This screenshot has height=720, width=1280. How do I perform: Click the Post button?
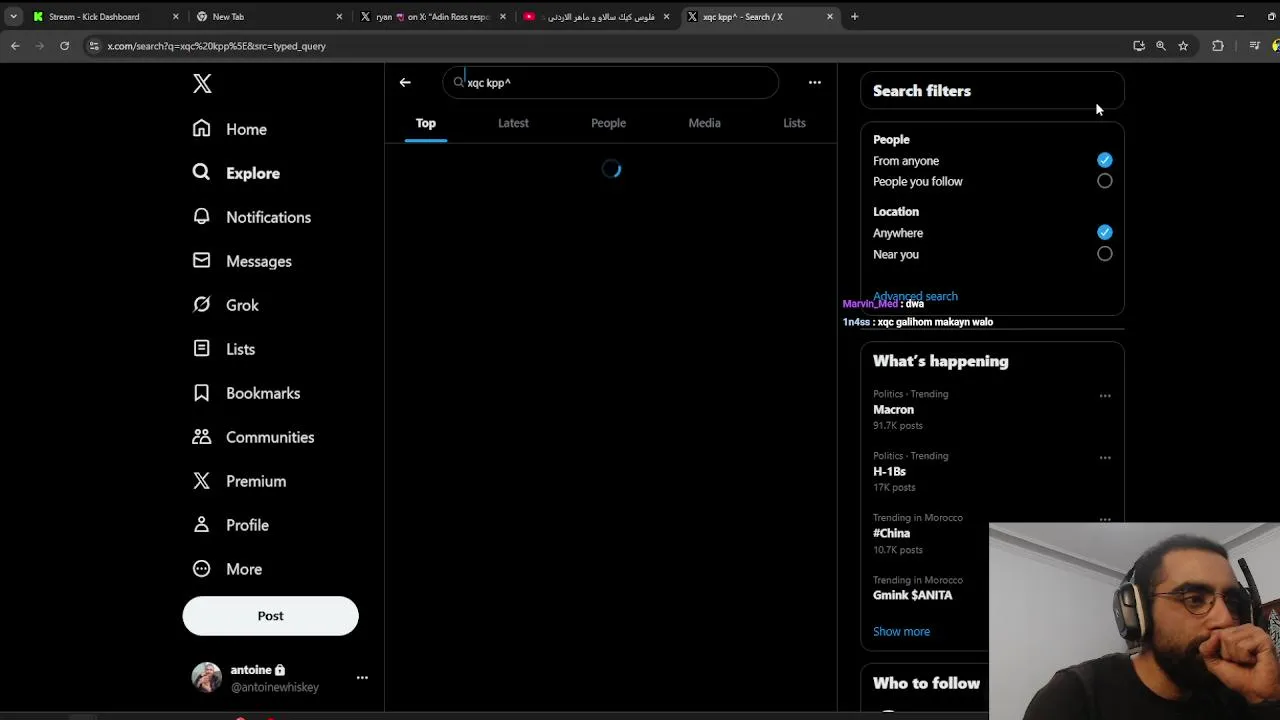(x=270, y=616)
